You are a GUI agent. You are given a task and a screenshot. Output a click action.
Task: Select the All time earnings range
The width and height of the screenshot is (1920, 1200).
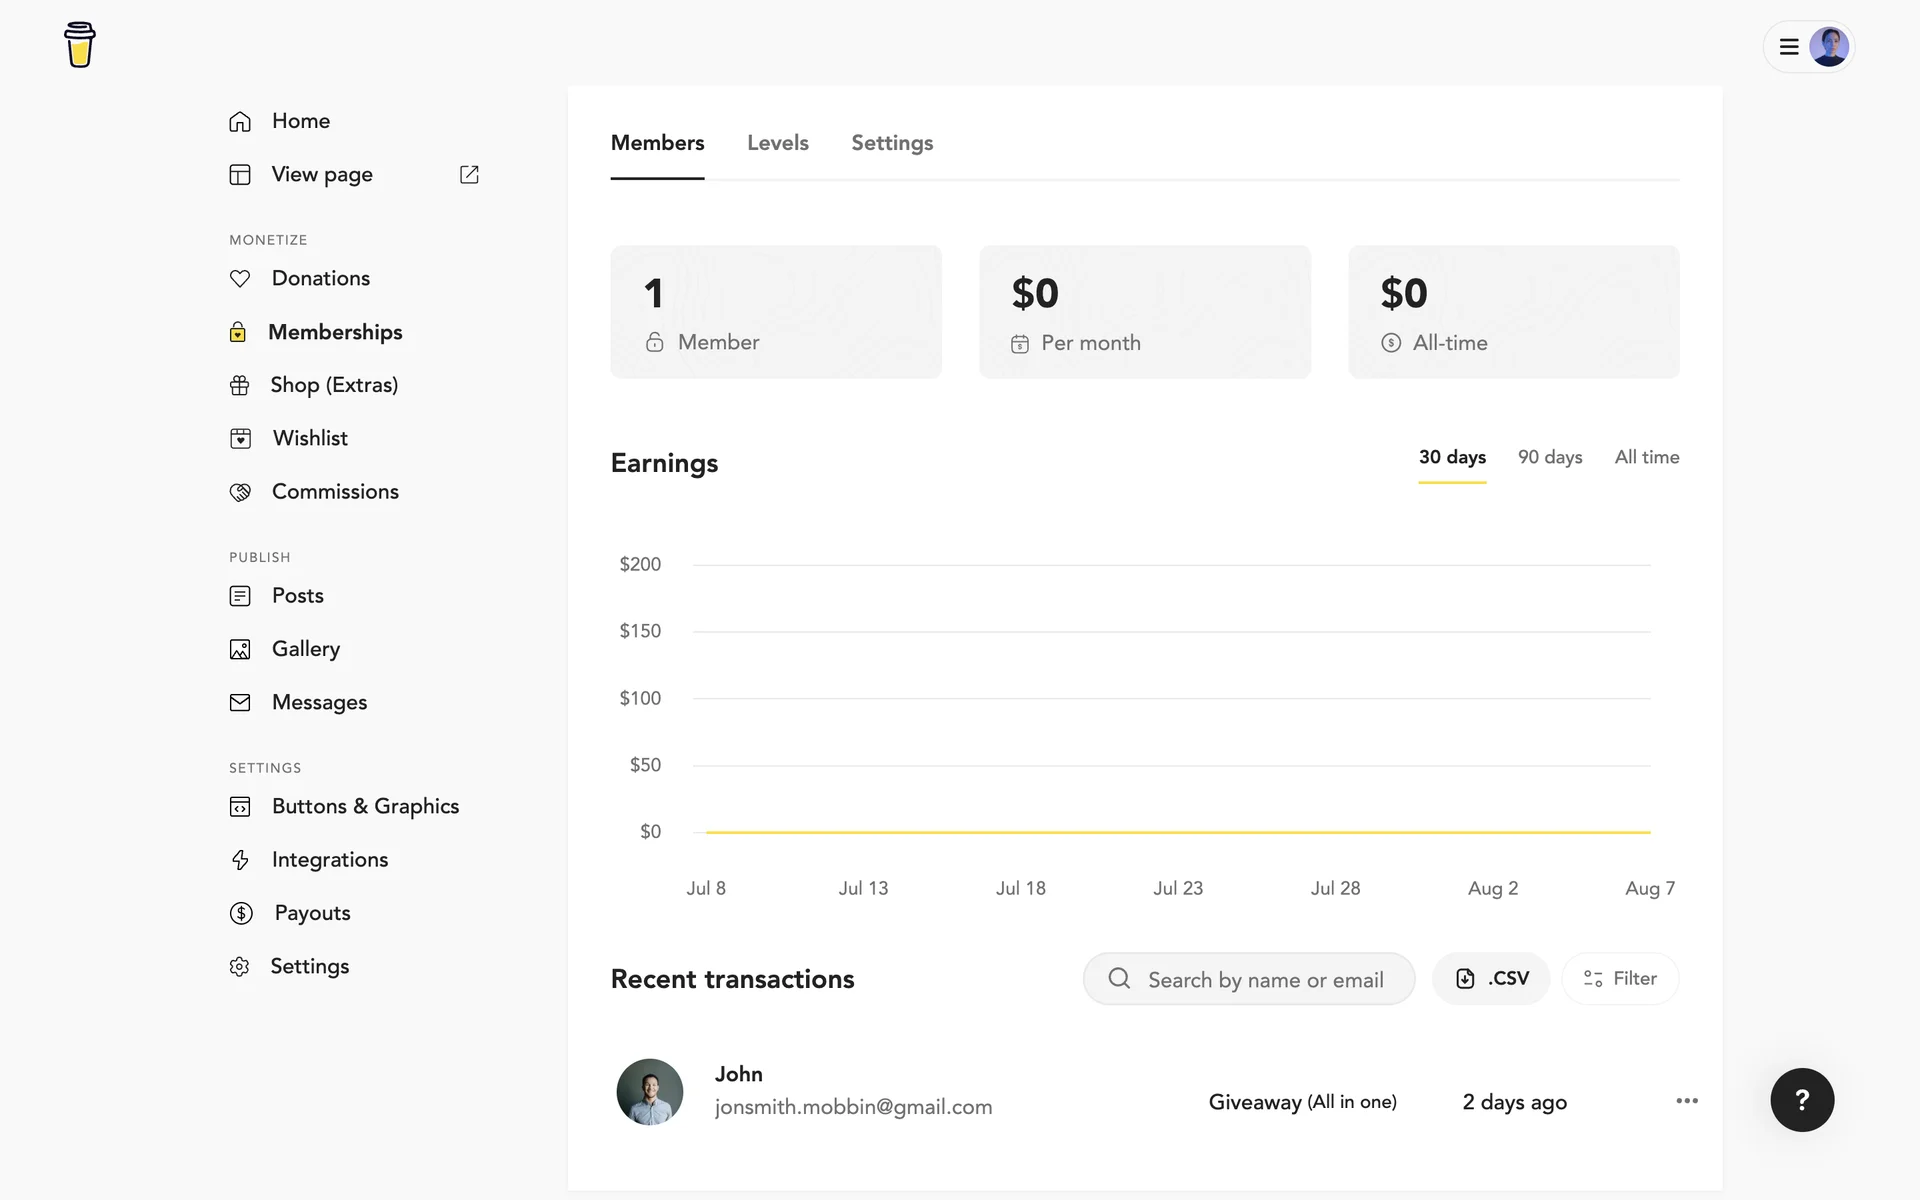click(x=1646, y=457)
